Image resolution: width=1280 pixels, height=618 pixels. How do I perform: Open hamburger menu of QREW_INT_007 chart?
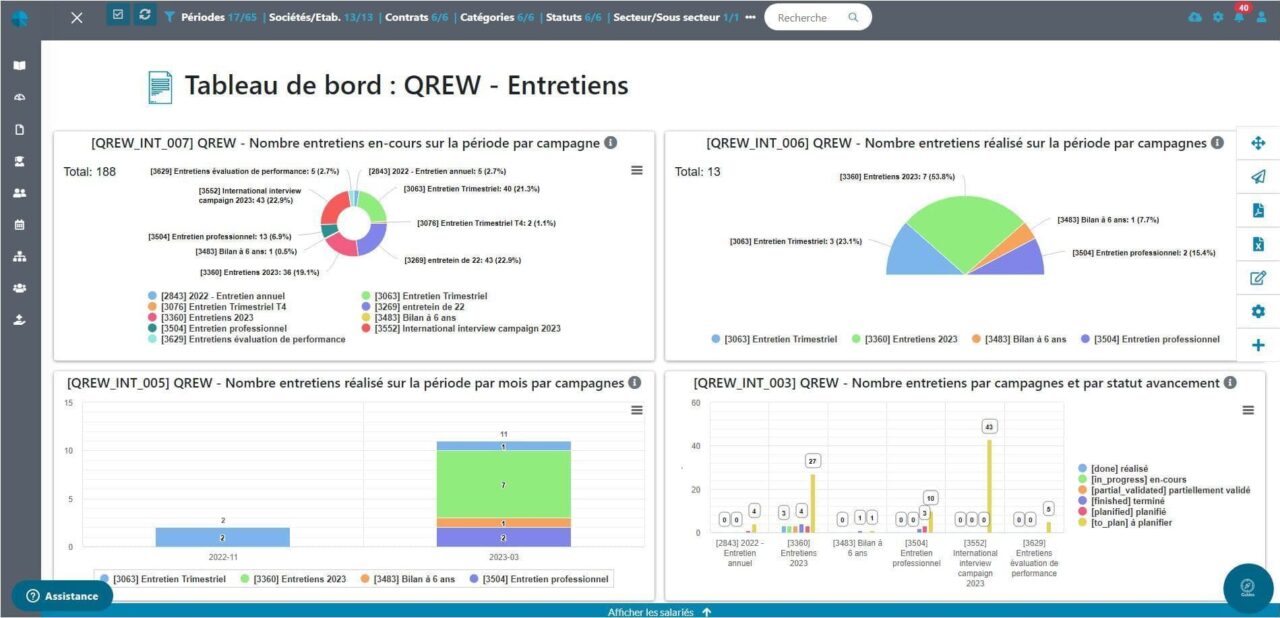tap(637, 171)
